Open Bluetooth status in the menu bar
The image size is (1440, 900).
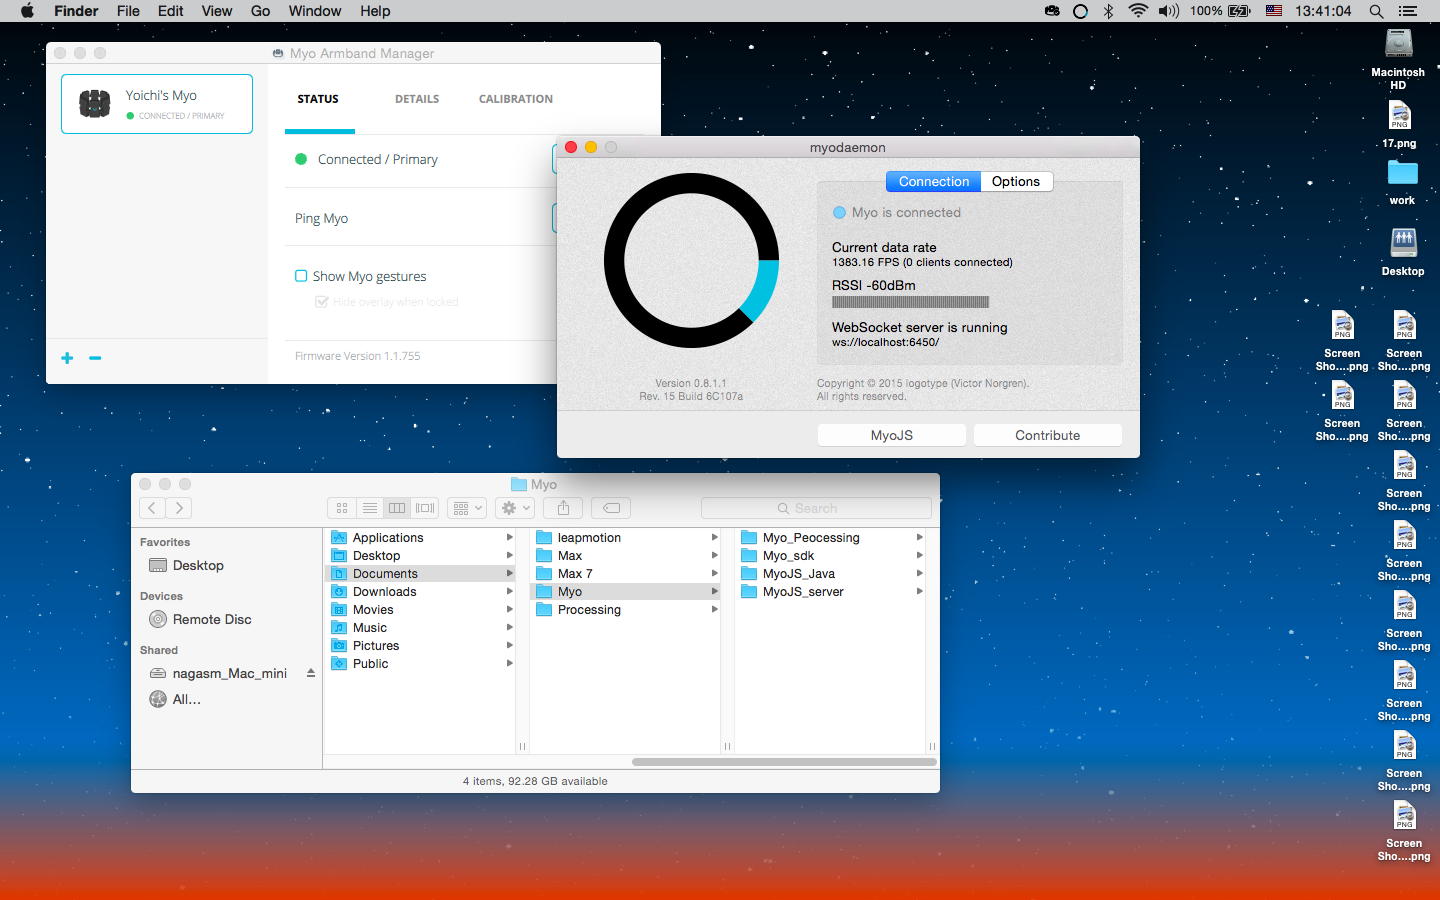(x=1108, y=11)
